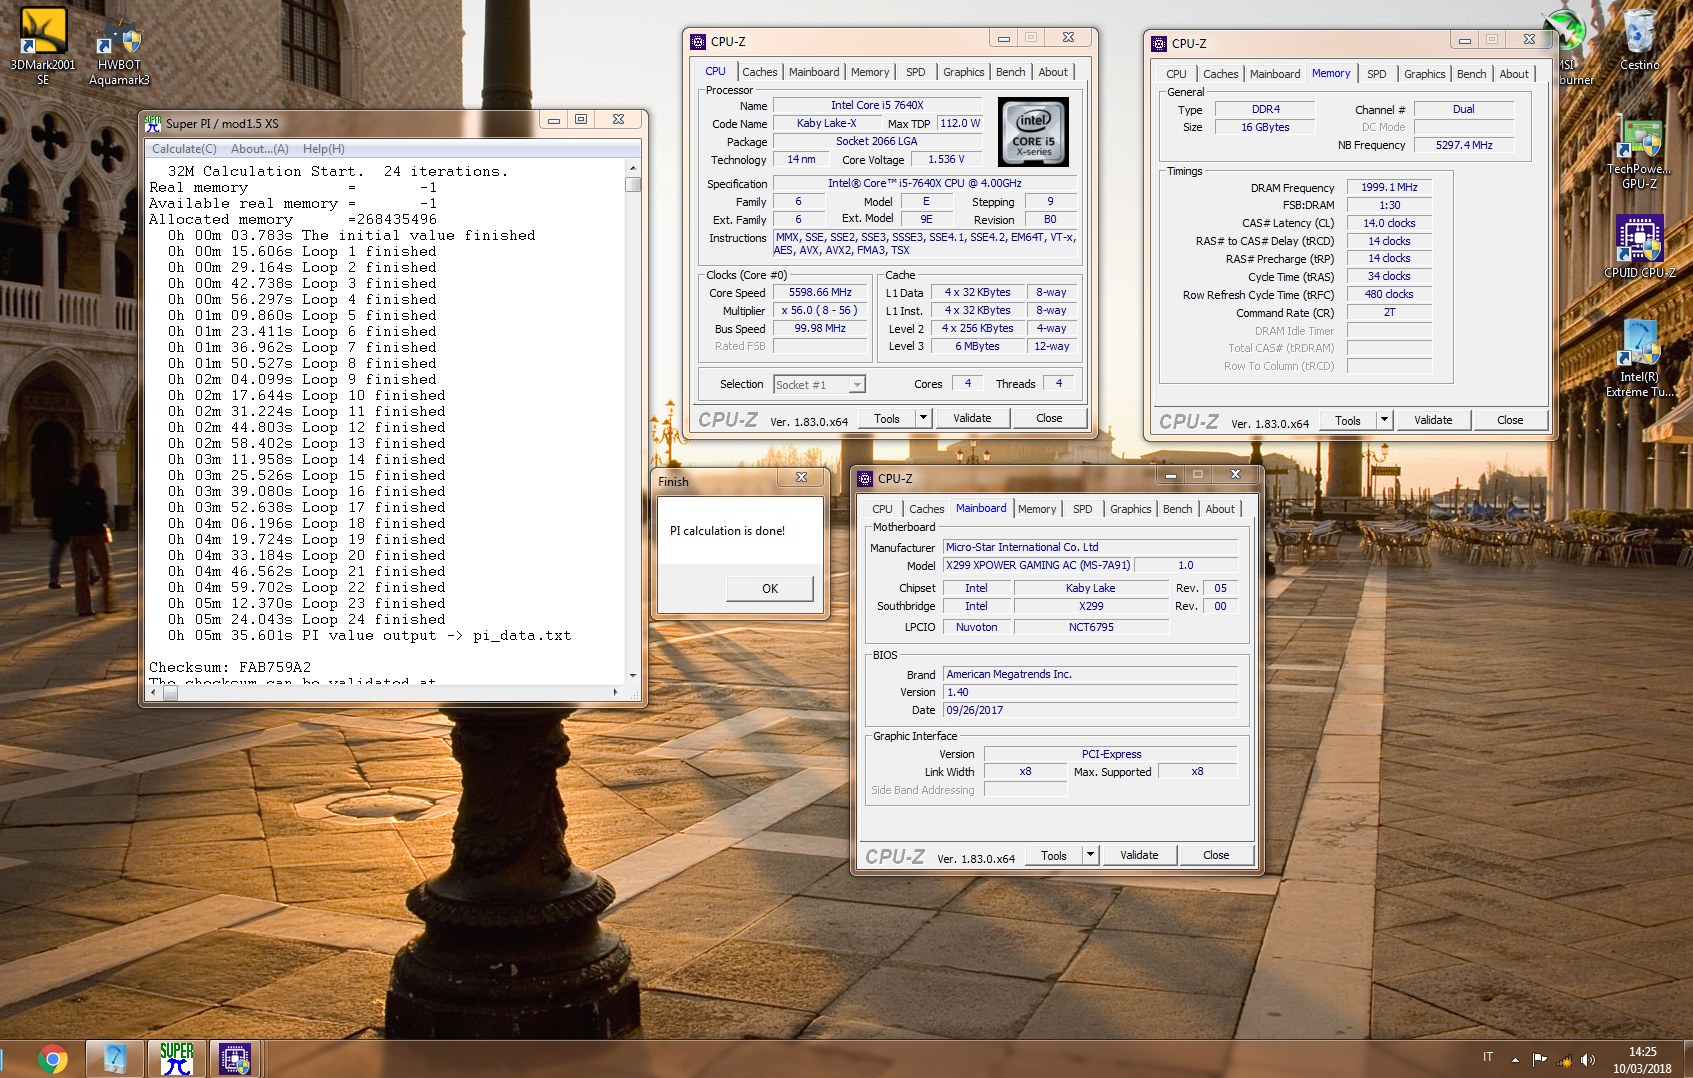Screen dimensions: 1693x1078
Task: Click the PI calculation is done! message
Action: pos(727,531)
